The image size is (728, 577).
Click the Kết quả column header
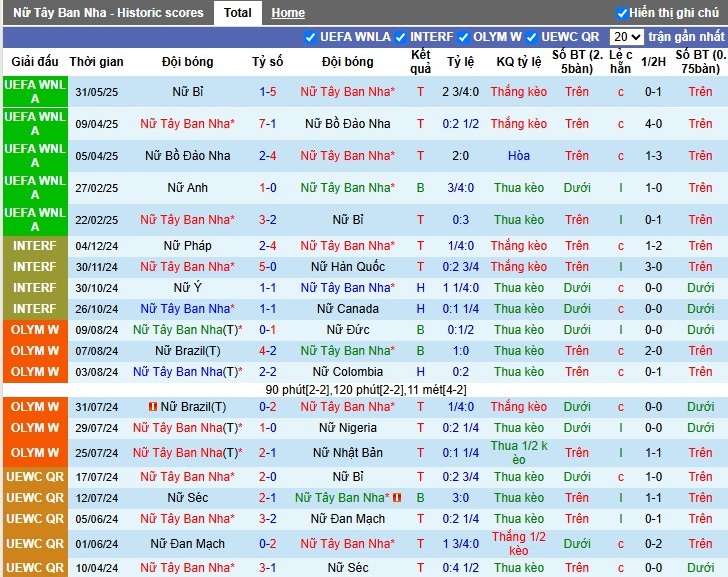(421, 62)
